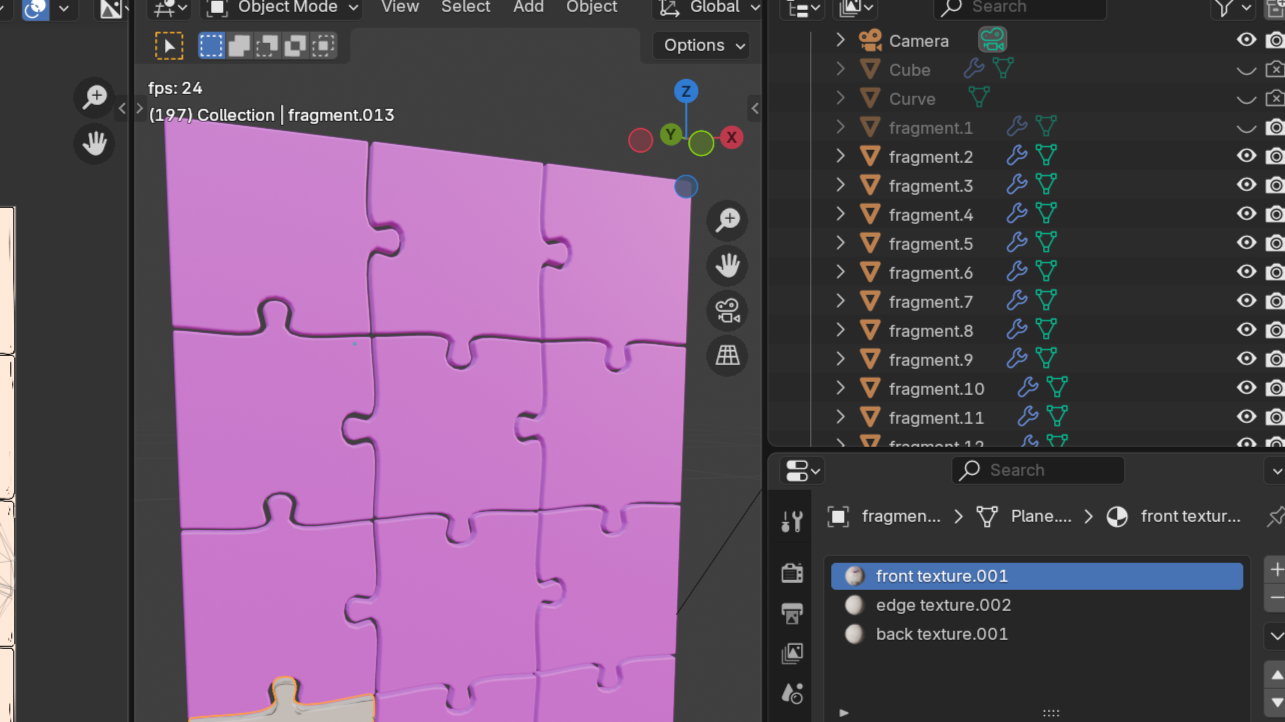The height and width of the screenshot is (722, 1285).
Task: Open the Select menu
Action: (x=466, y=7)
